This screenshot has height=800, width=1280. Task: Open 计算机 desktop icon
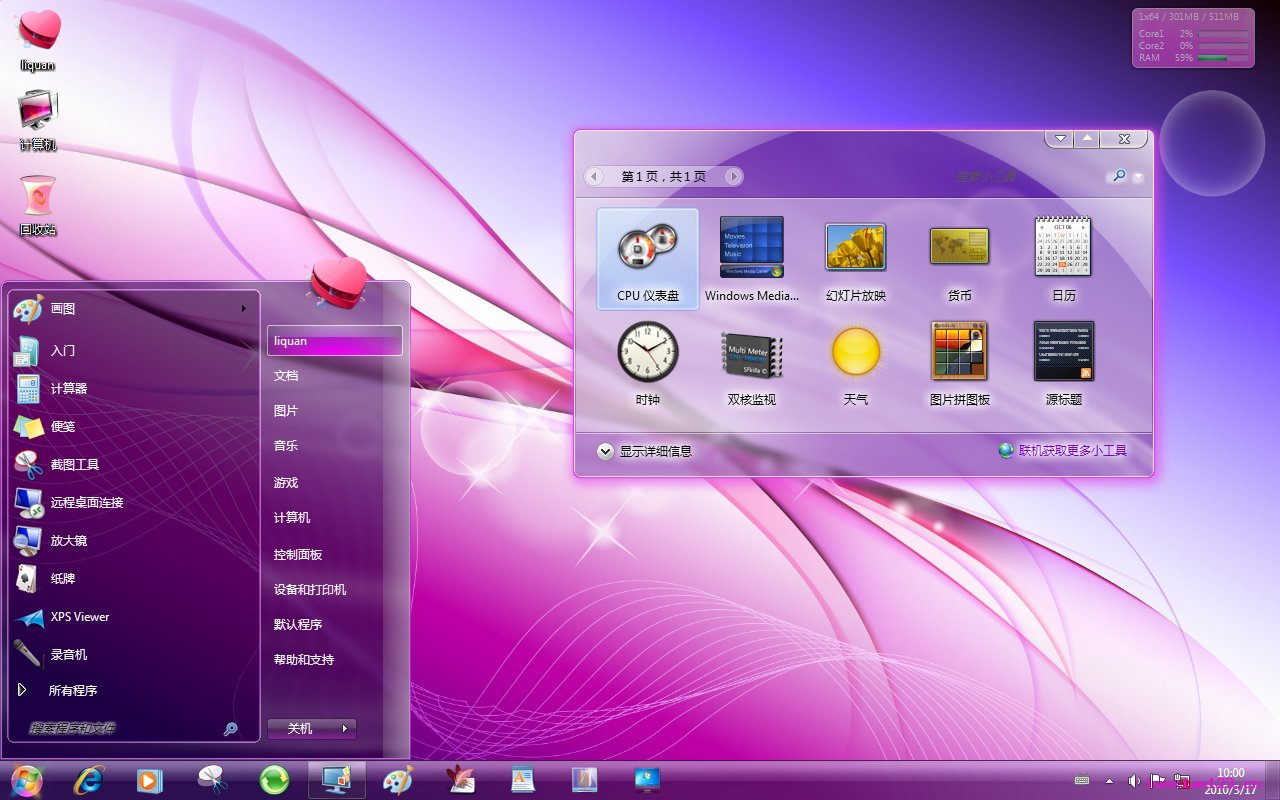tap(38, 121)
